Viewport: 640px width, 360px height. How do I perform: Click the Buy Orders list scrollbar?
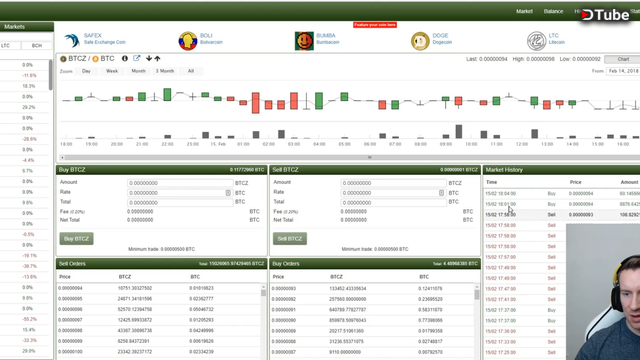(x=477, y=295)
